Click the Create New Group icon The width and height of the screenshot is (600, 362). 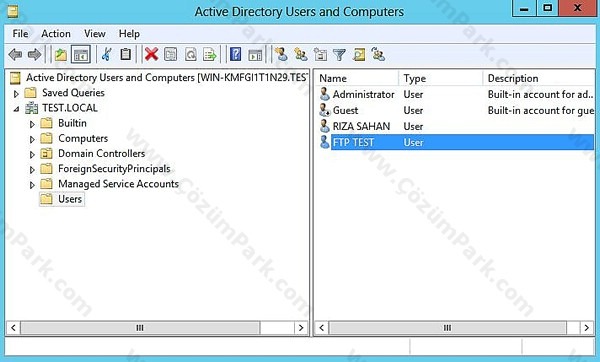301,54
